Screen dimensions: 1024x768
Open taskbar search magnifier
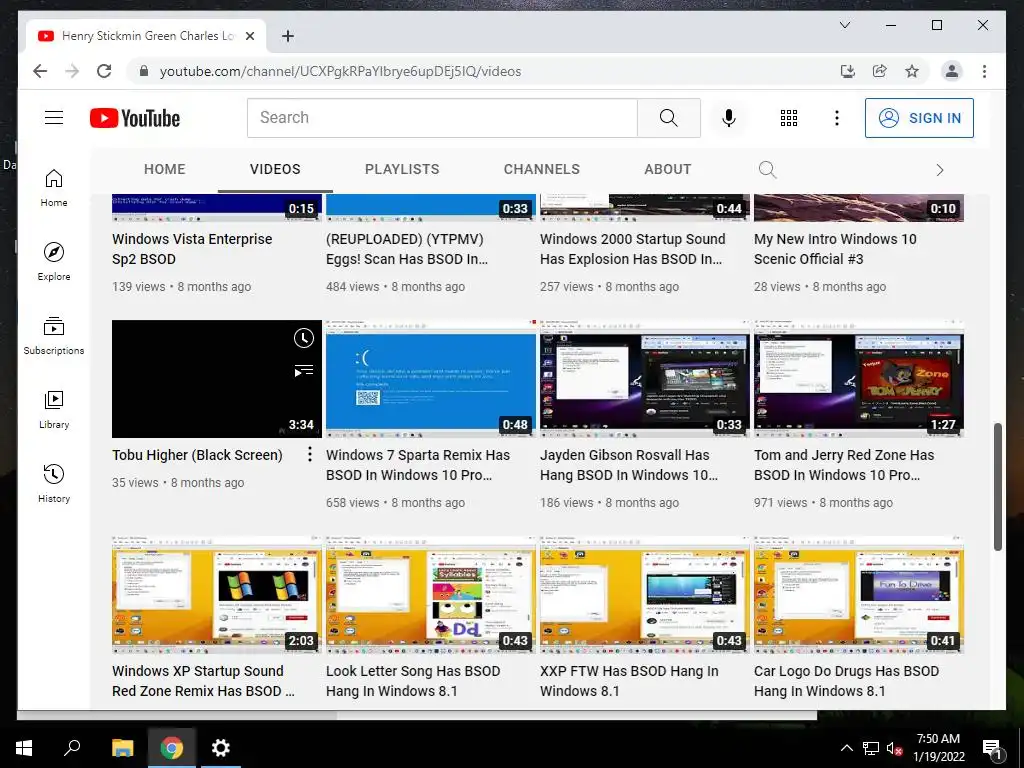click(72, 748)
